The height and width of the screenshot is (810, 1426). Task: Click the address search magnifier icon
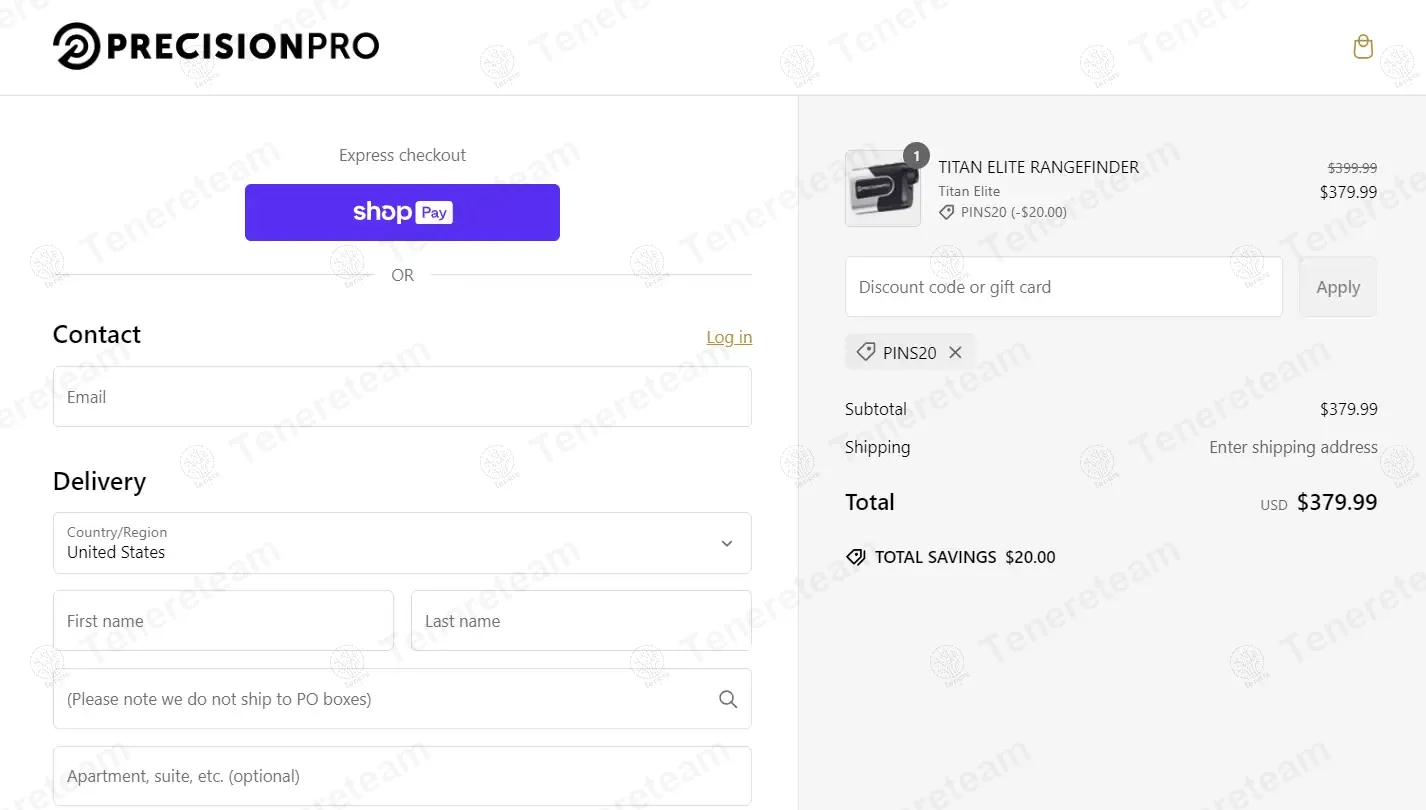pos(728,699)
